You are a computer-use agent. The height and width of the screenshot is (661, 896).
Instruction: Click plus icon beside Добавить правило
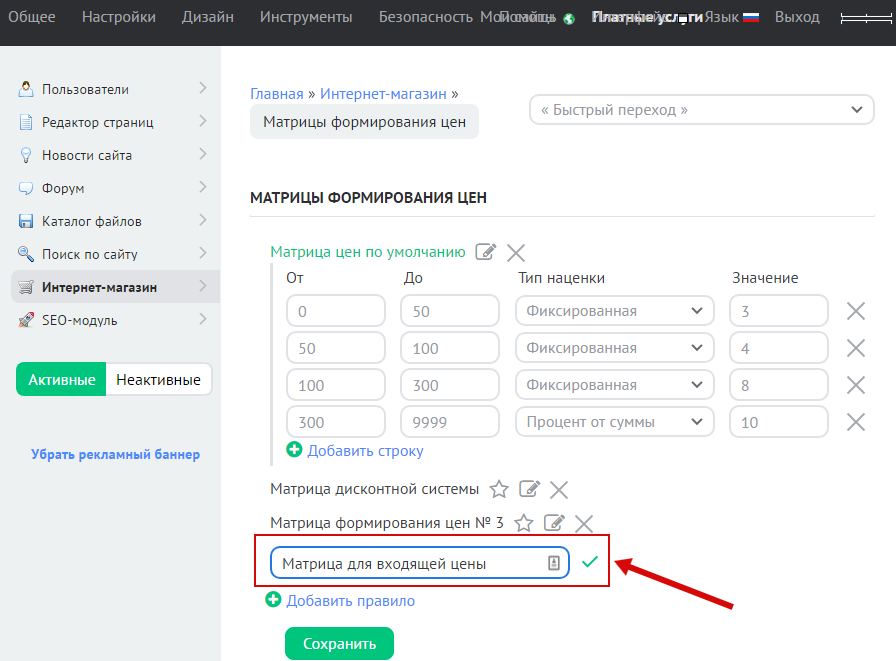tap(273, 600)
